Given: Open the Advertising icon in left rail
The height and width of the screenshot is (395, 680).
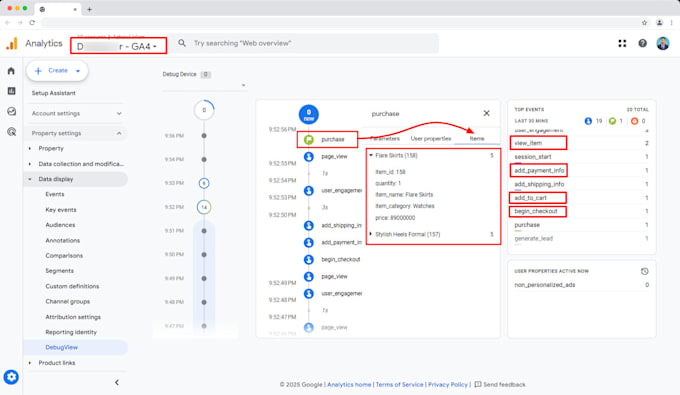Looking at the screenshot, I should [11, 131].
